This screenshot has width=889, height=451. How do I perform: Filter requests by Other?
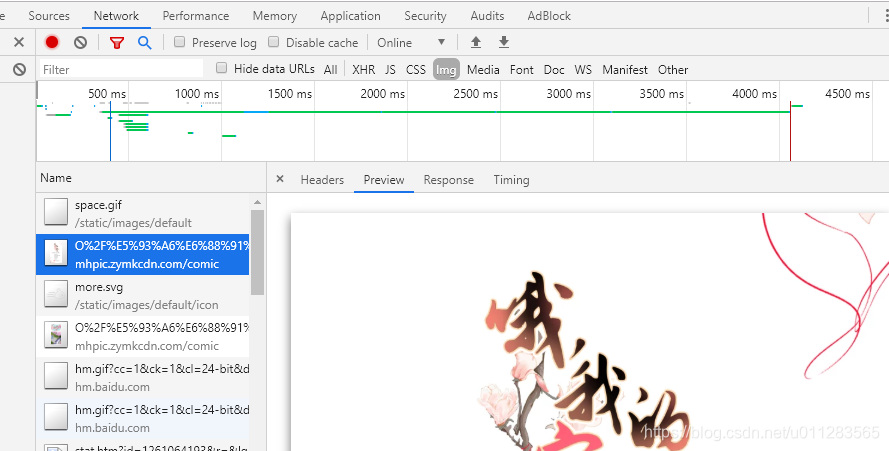click(x=673, y=70)
